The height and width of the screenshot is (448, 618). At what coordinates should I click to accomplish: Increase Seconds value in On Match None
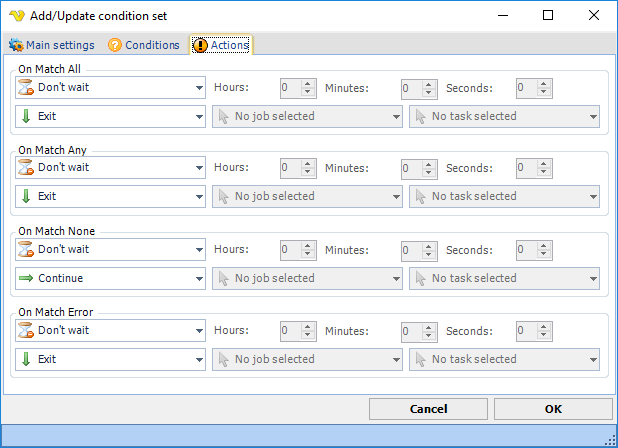[x=544, y=246]
